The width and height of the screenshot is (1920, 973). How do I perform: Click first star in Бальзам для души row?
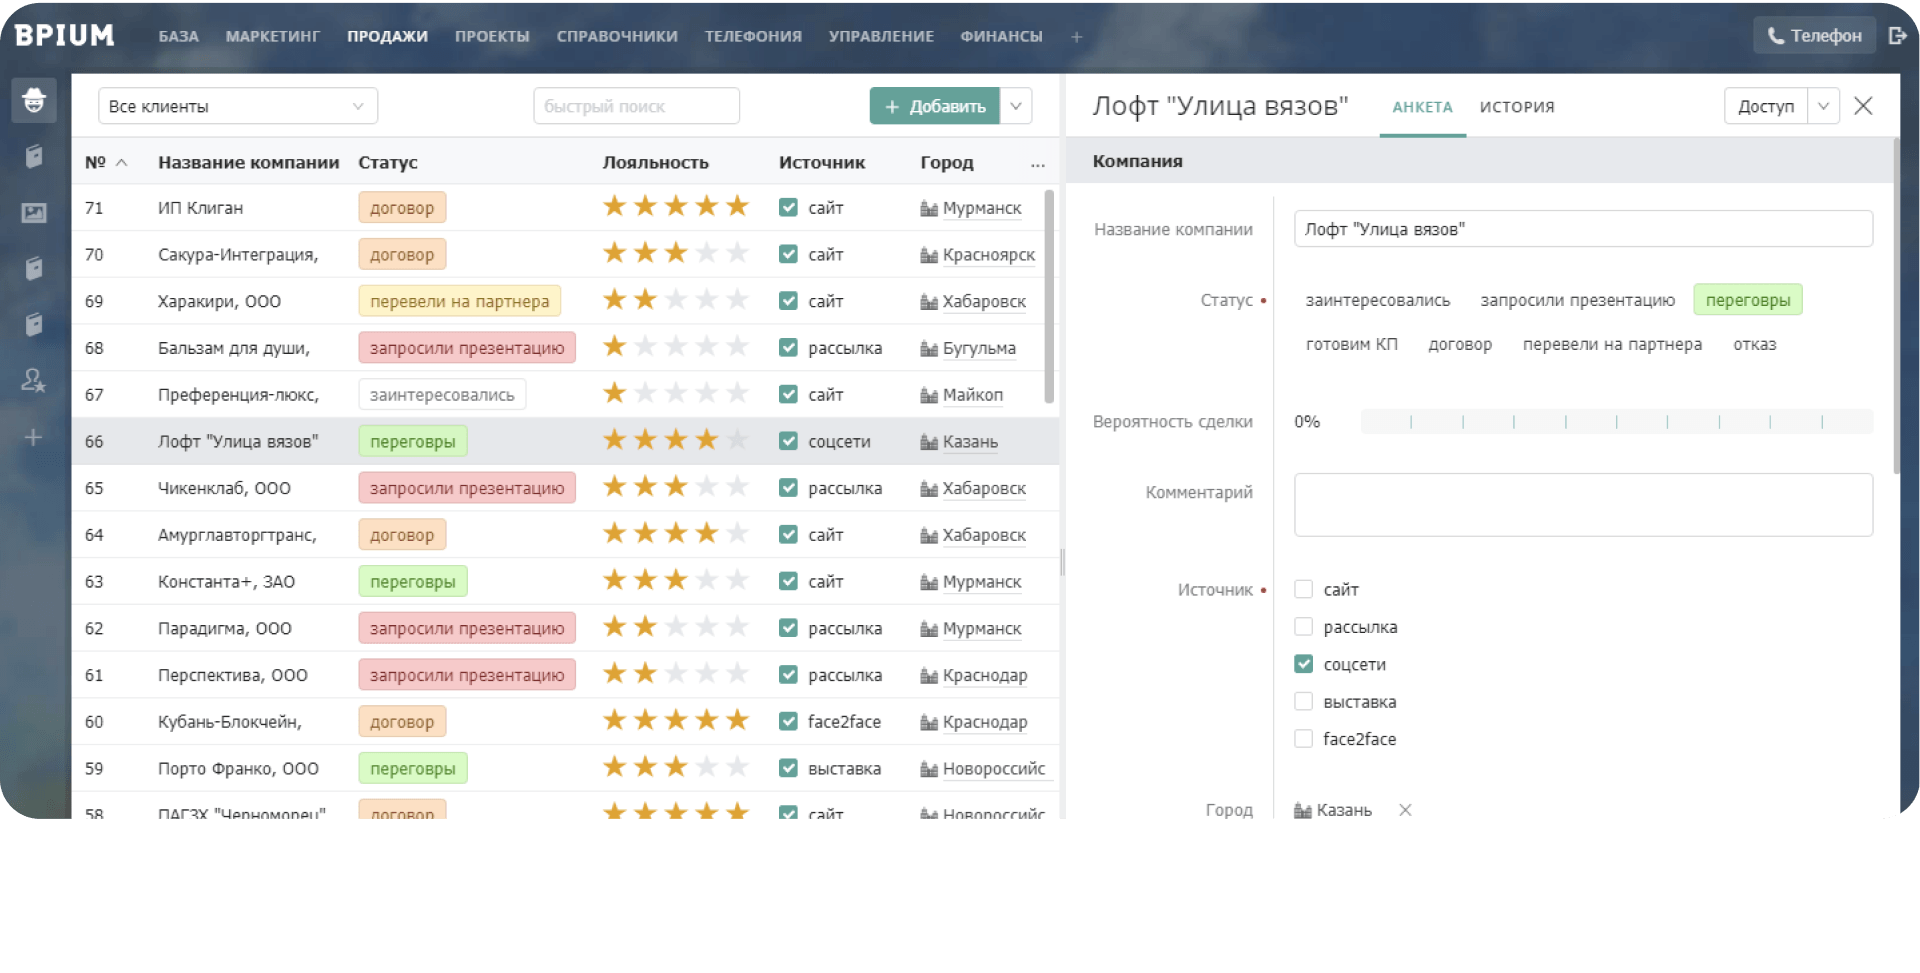[x=614, y=346]
